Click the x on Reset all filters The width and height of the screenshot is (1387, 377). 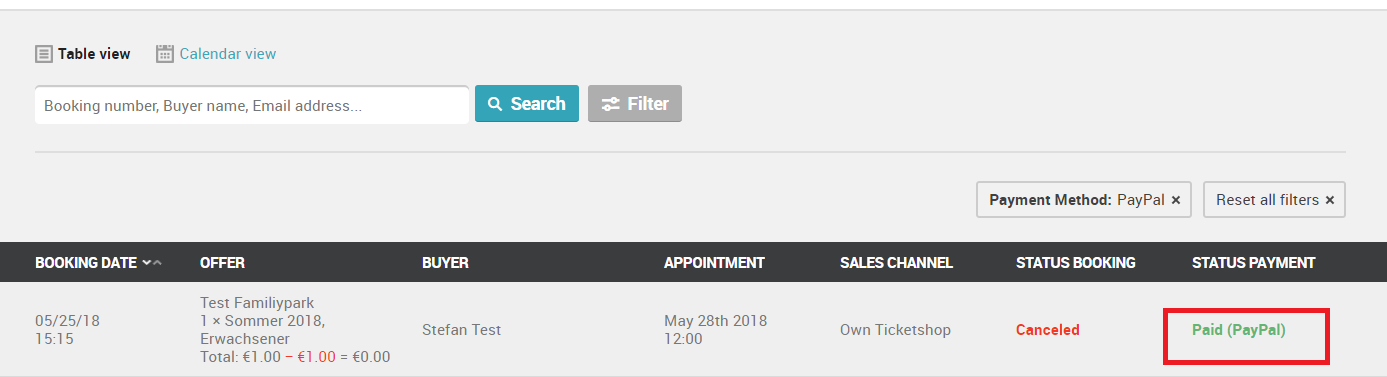click(x=1330, y=200)
